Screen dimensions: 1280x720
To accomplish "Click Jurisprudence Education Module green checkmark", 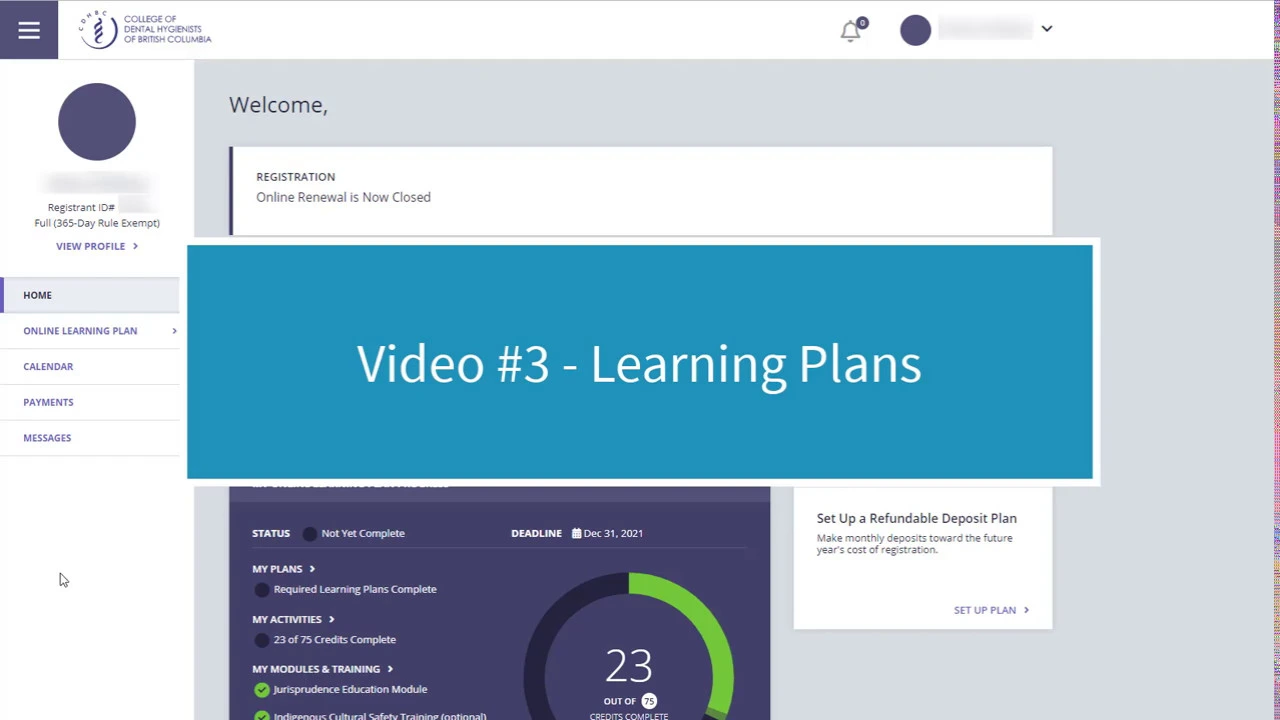I will 262,689.
